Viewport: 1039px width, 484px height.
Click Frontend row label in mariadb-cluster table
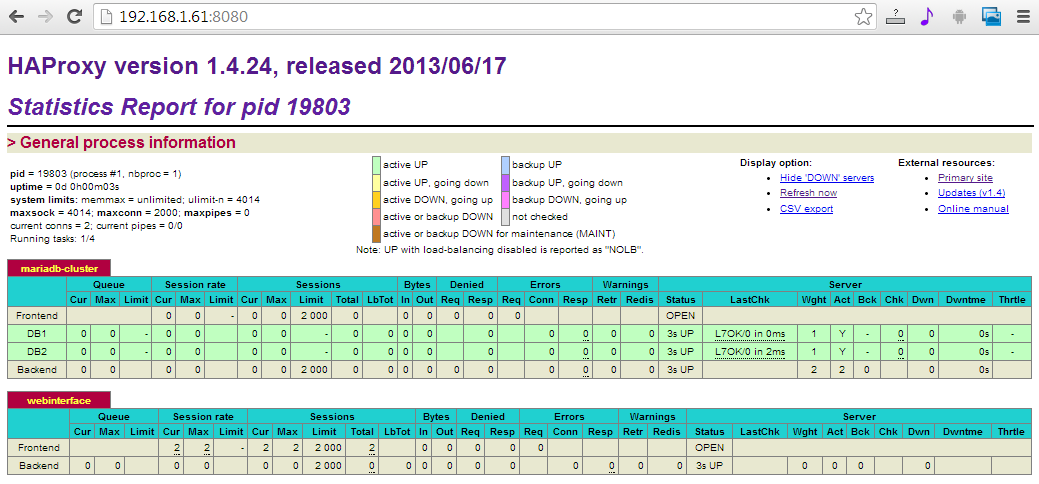point(37,316)
